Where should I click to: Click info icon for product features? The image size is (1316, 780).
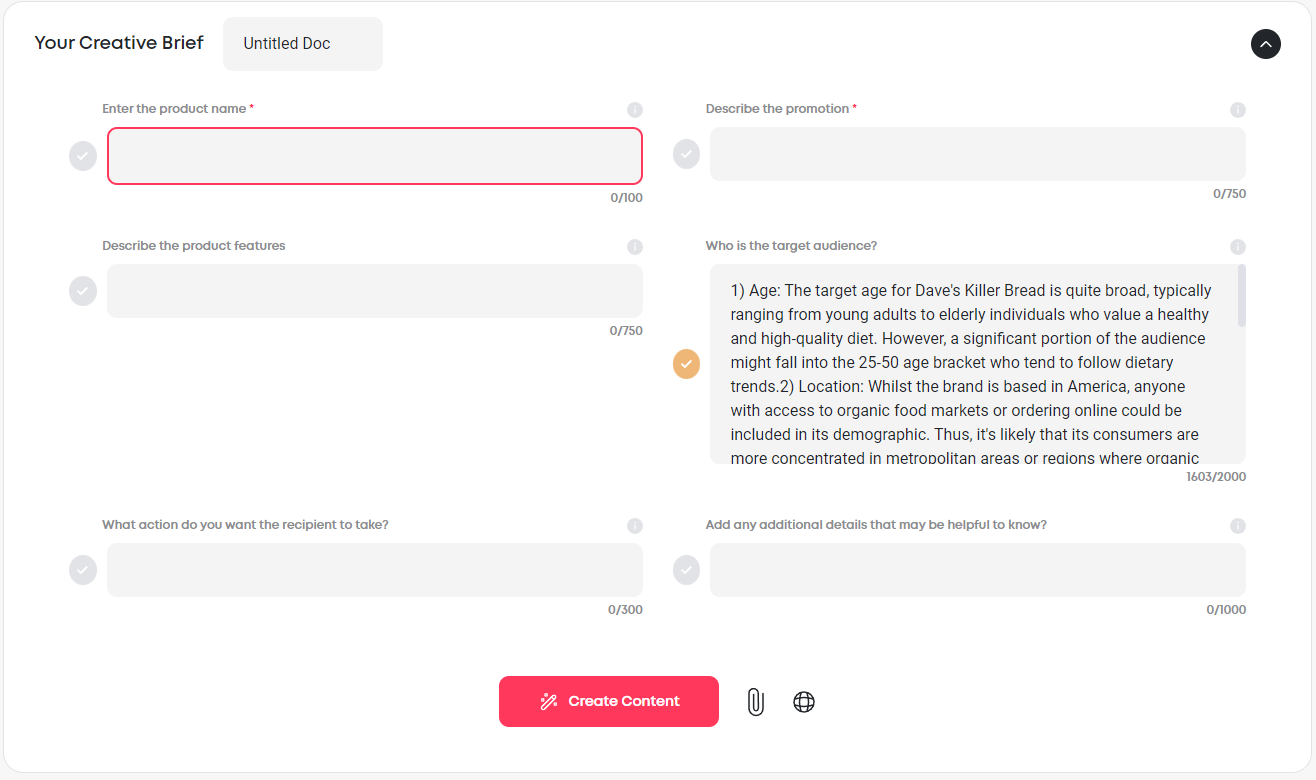coord(635,247)
